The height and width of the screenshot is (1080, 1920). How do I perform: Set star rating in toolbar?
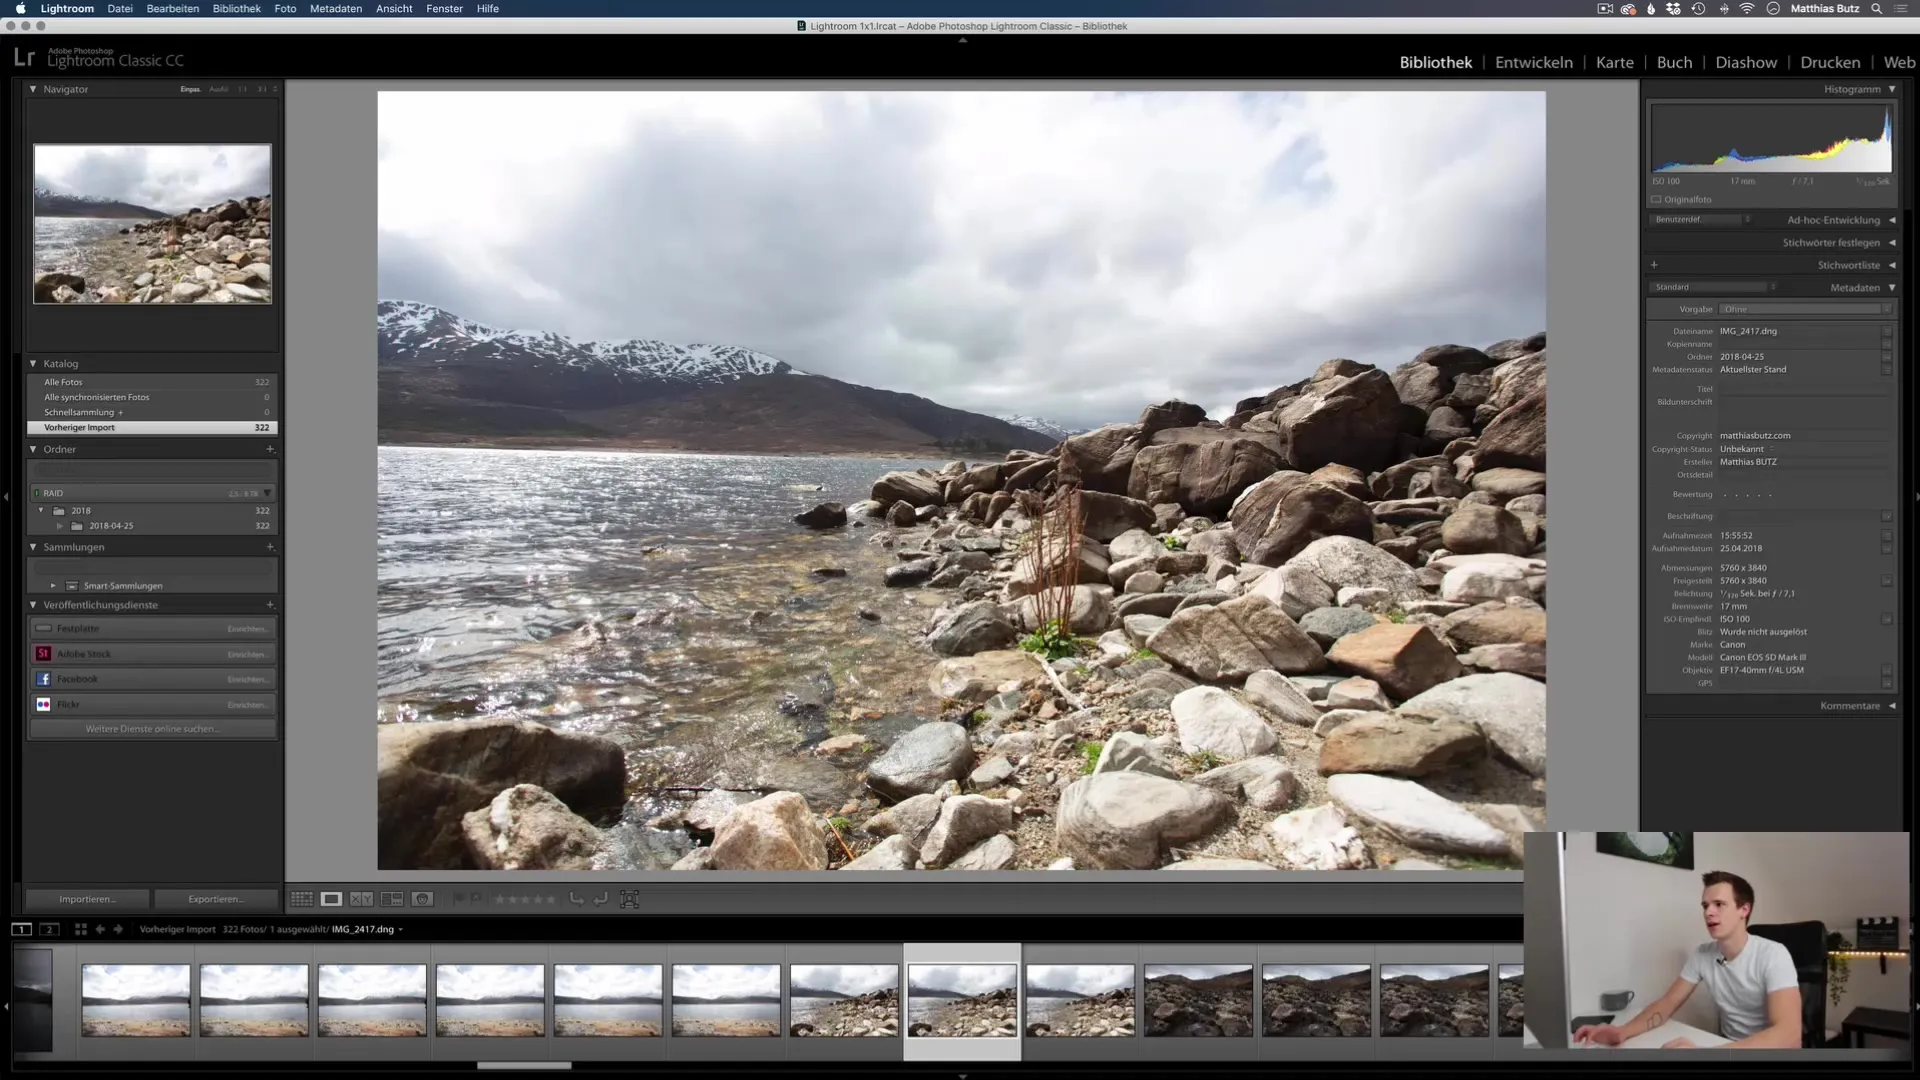tap(525, 899)
